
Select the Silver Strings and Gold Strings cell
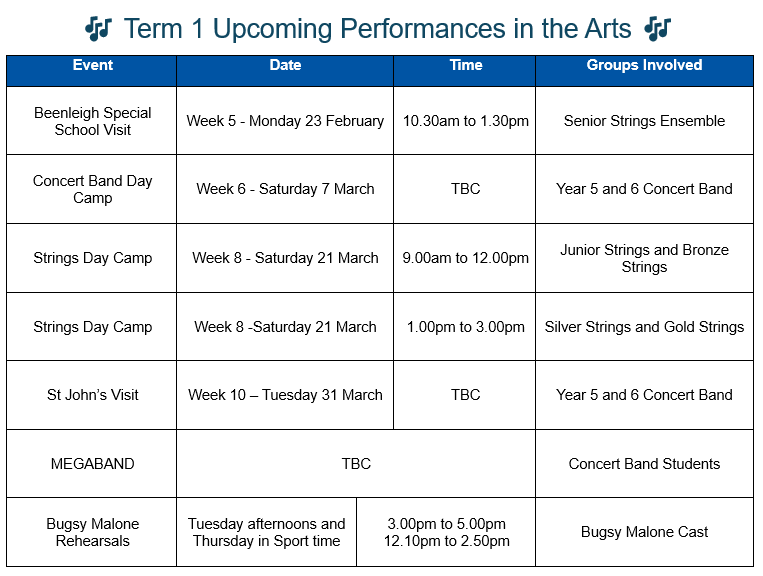coord(644,327)
